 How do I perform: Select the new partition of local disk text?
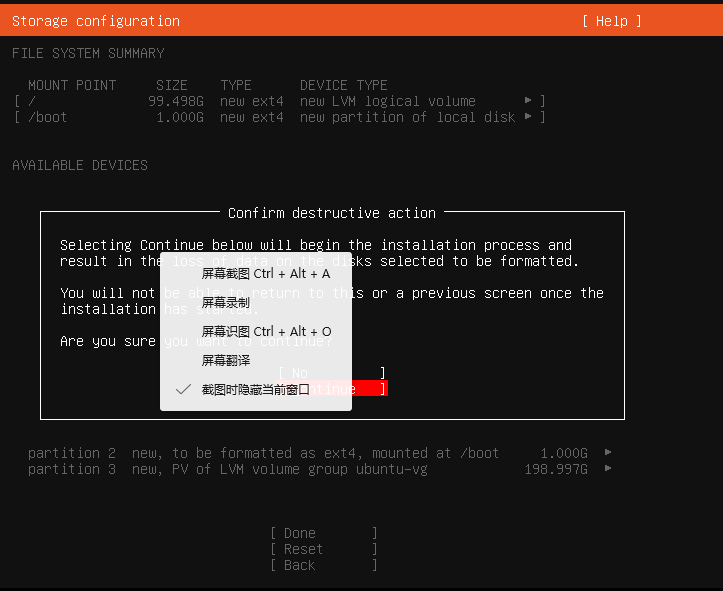[x=407, y=117]
